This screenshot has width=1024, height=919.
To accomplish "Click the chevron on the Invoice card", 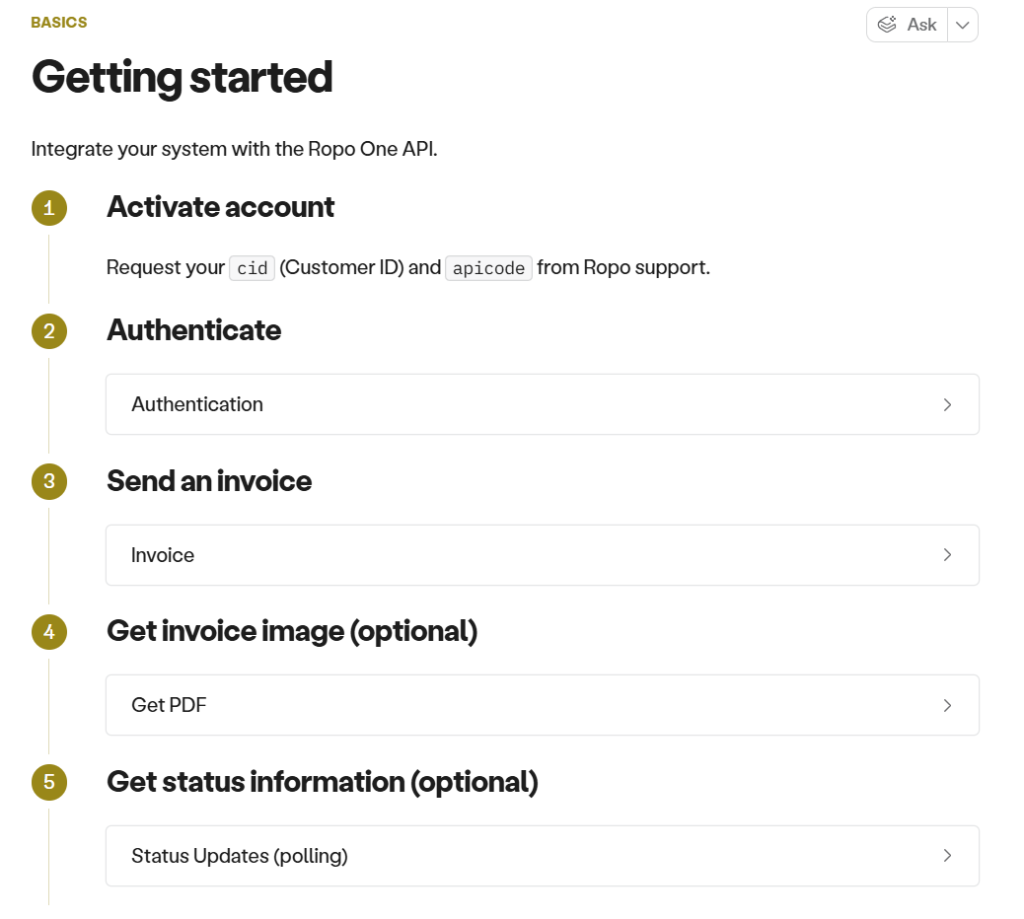I will [947, 555].
